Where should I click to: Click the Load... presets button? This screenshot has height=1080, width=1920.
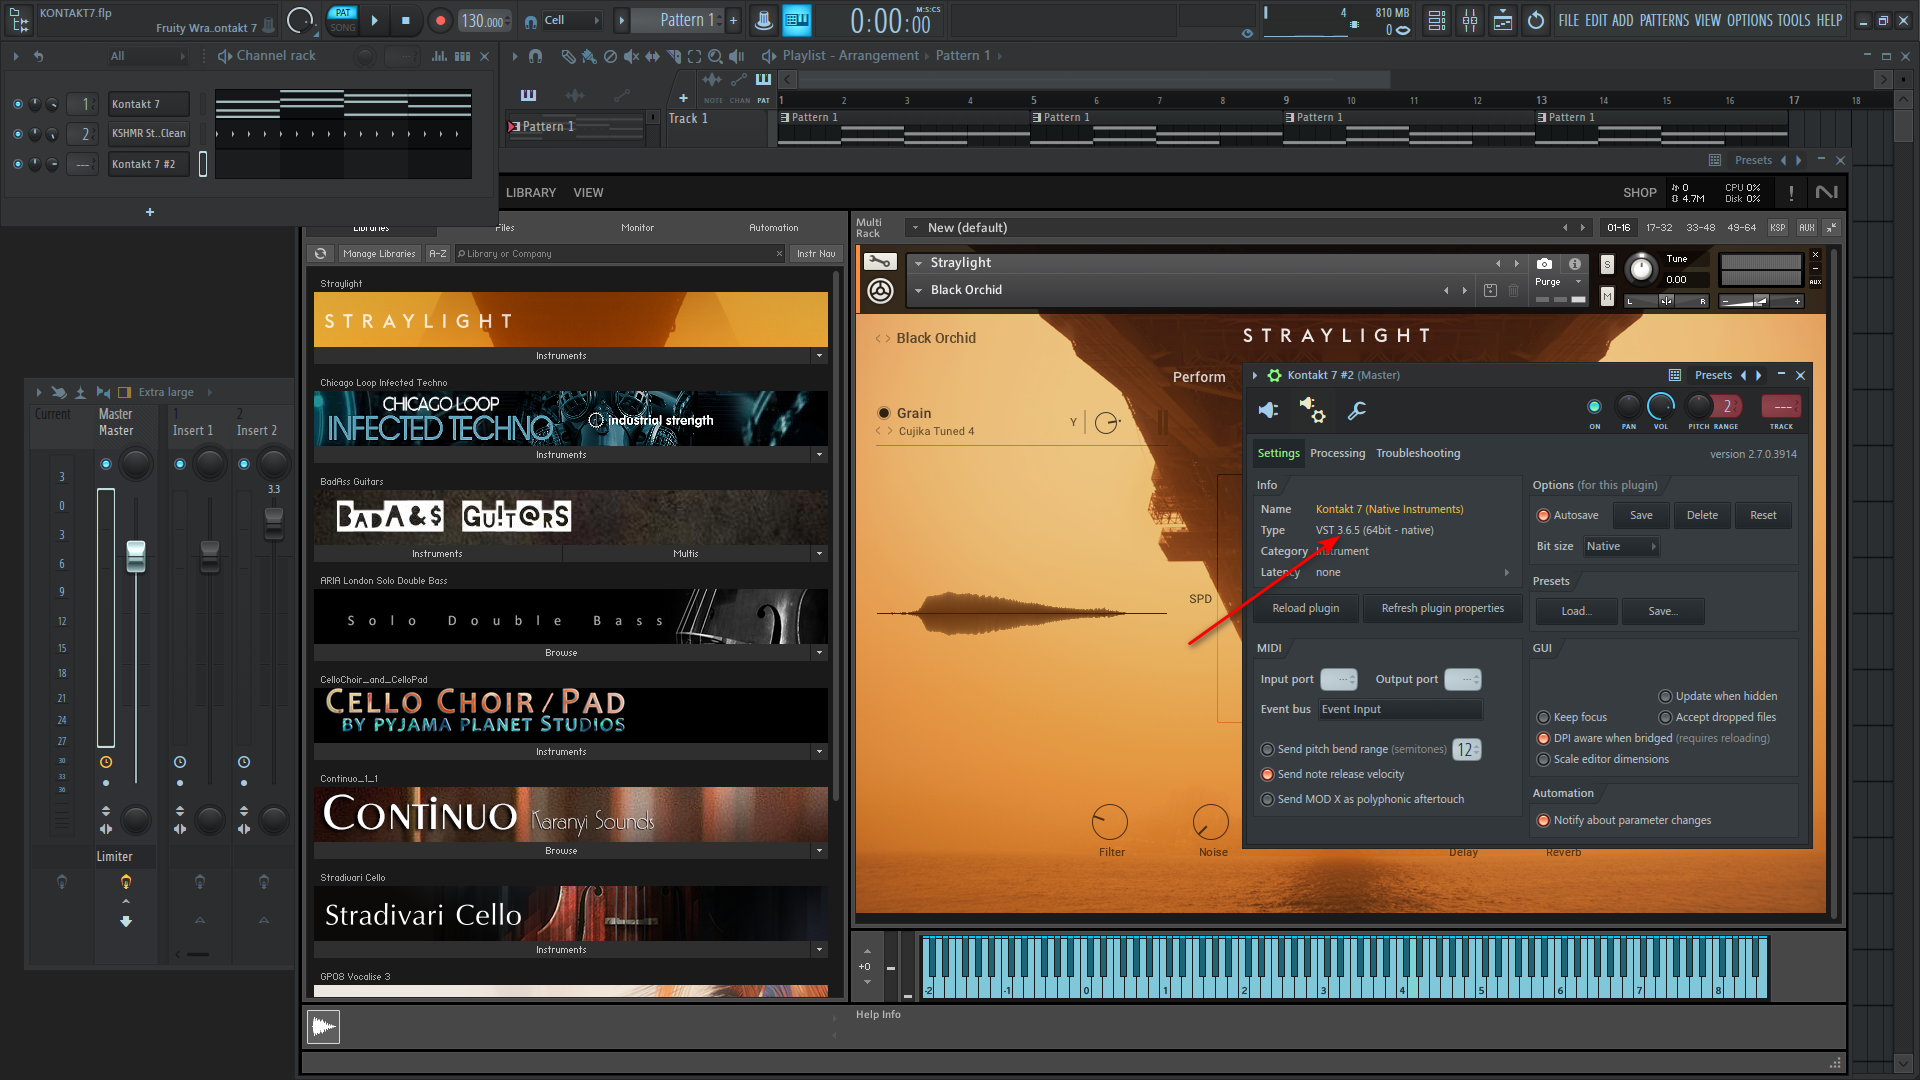pyautogui.click(x=1575, y=612)
